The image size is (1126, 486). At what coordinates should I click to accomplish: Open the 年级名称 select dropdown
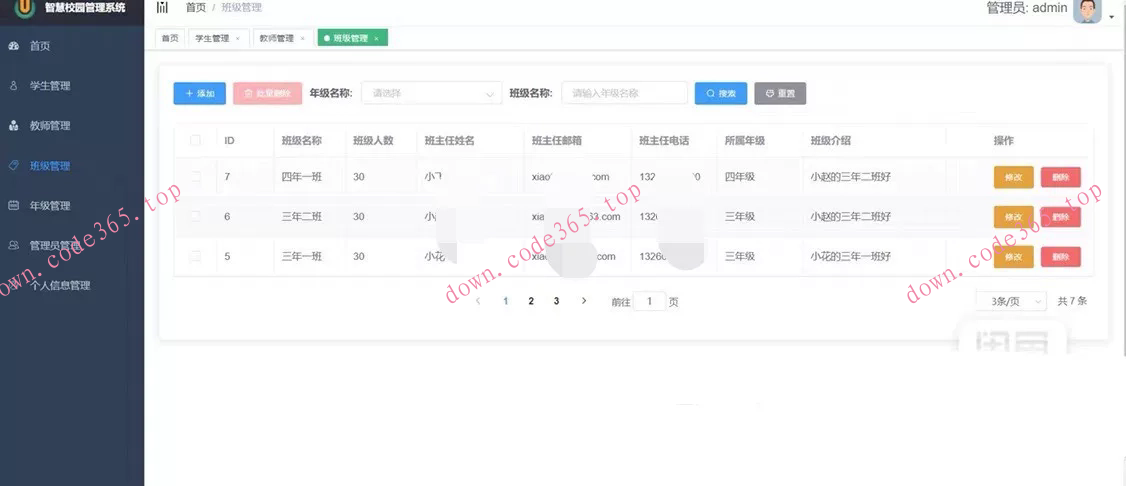click(432, 93)
